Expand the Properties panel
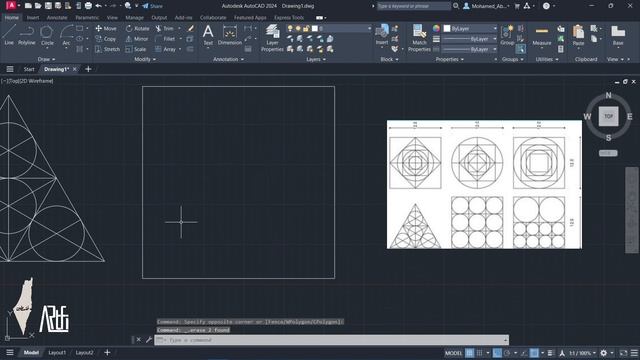The height and width of the screenshot is (360, 640). (449, 59)
